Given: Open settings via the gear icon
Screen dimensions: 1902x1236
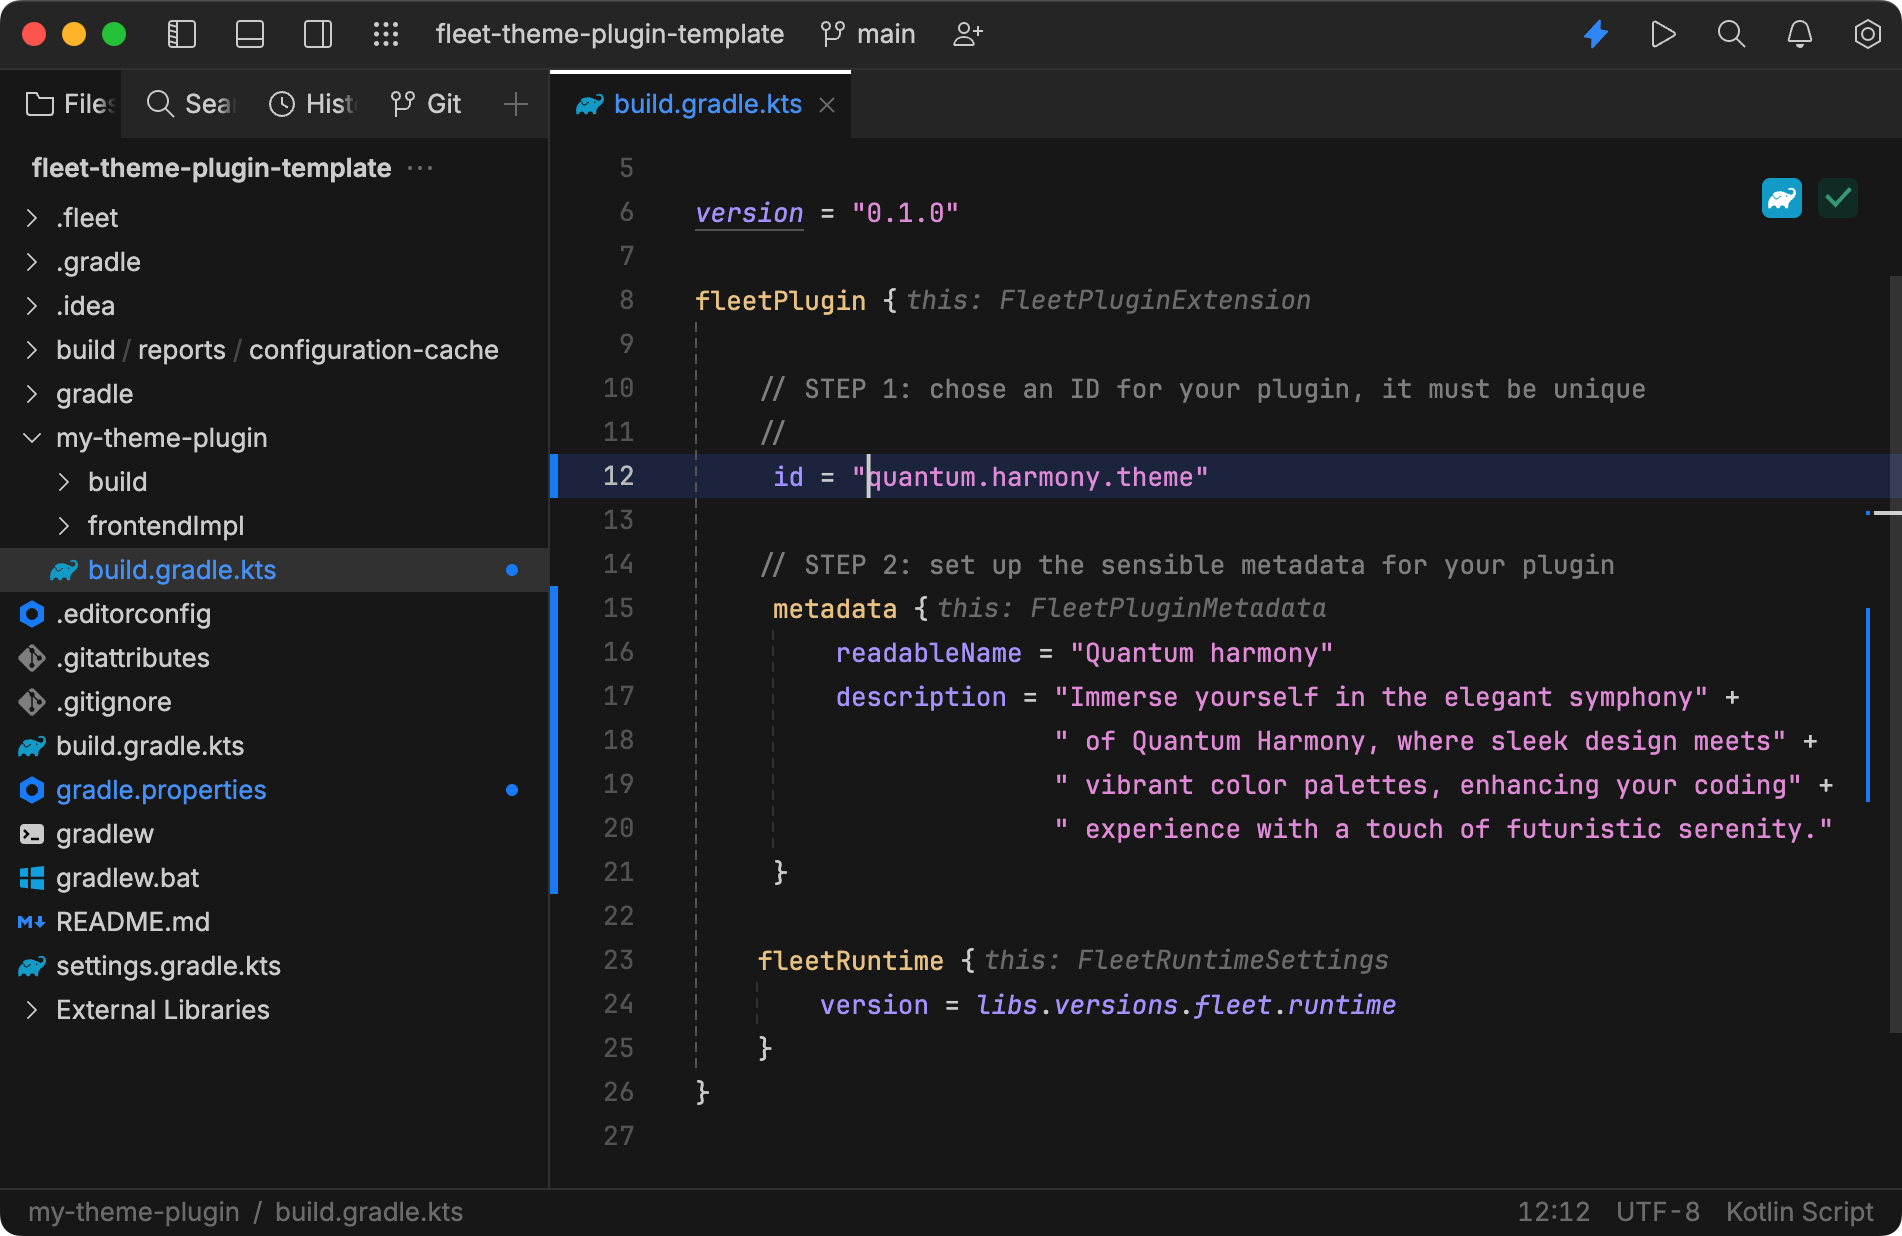Looking at the screenshot, I should pyautogui.click(x=1867, y=33).
